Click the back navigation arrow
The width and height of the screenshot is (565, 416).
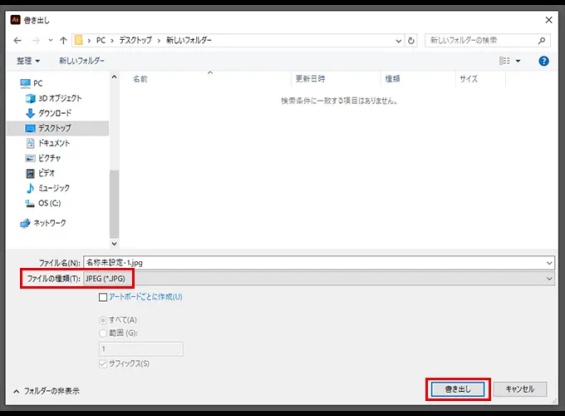pyautogui.click(x=17, y=40)
